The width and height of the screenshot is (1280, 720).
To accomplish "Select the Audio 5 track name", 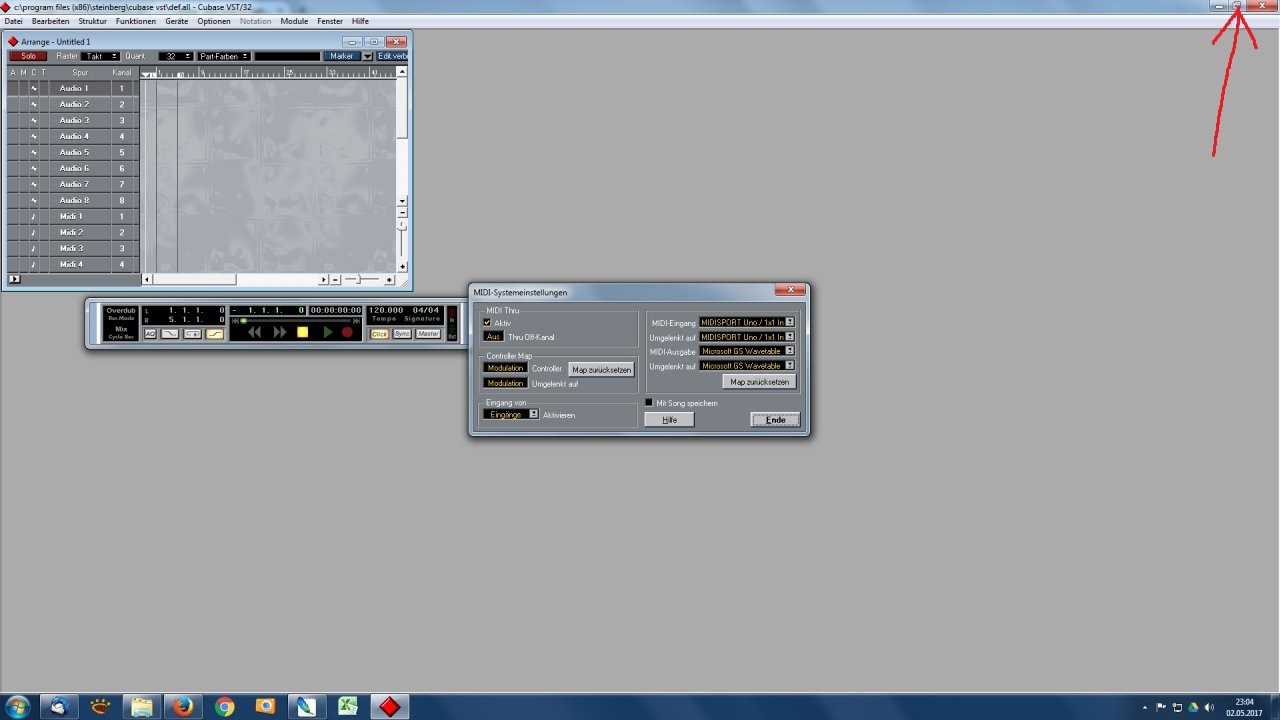I will [x=74, y=152].
